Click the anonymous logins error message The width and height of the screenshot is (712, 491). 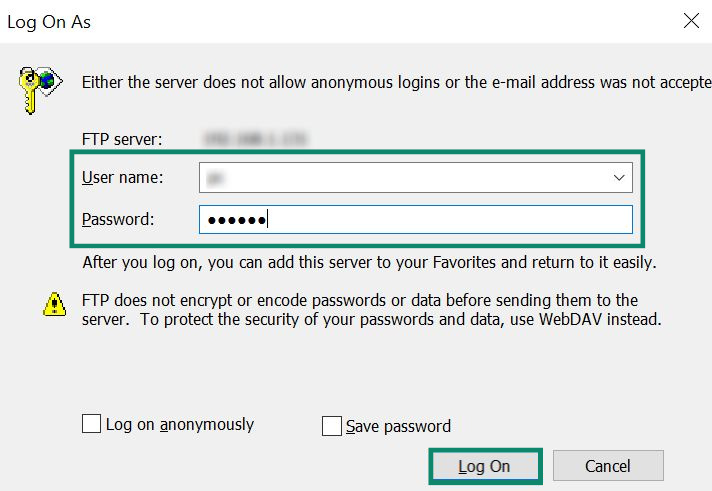[396, 83]
